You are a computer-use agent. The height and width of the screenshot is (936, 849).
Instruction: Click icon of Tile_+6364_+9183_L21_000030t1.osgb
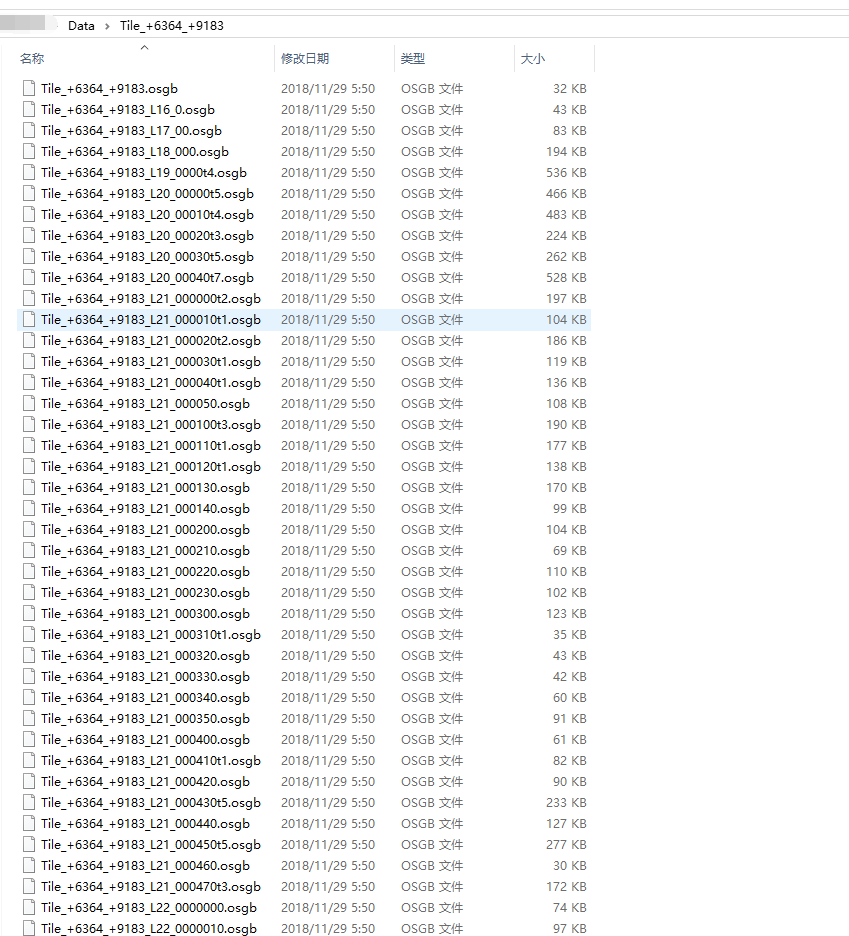[x=29, y=362]
